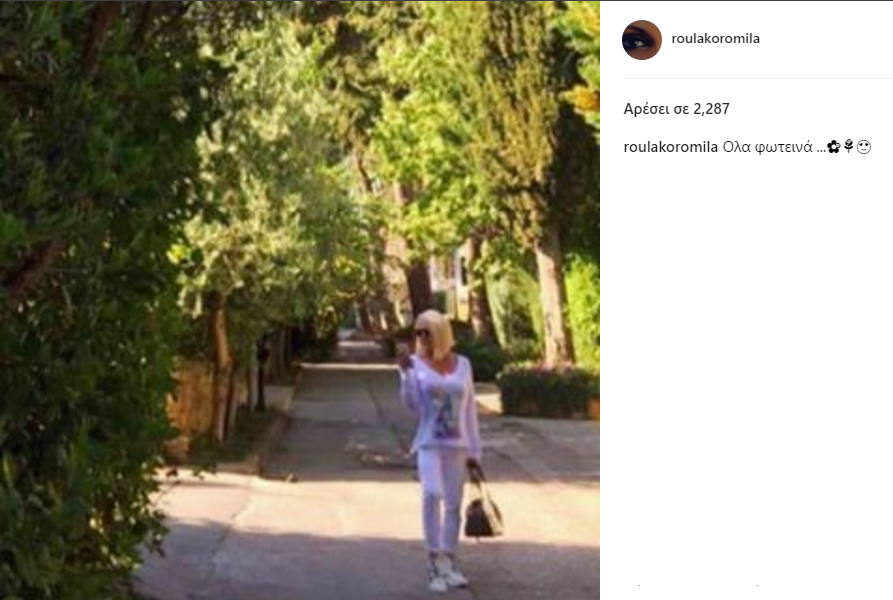Viewport: 893px width, 600px height.
Task: Click the divider line under the header
Action: 758,79
